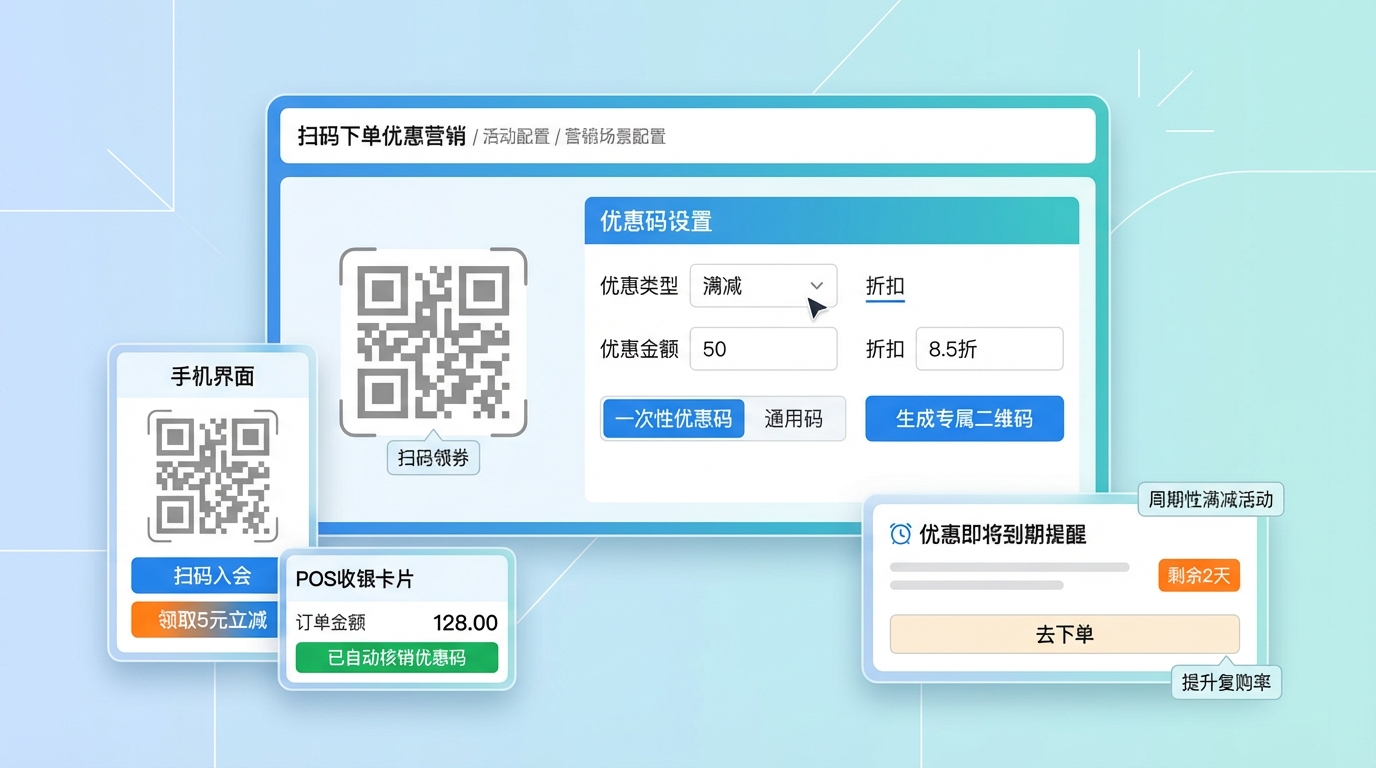Viewport: 1376px width, 768px height.
Task: Click the 周期性满减活动 tag
Action: pyautogui.click(x=1211, y=500)
